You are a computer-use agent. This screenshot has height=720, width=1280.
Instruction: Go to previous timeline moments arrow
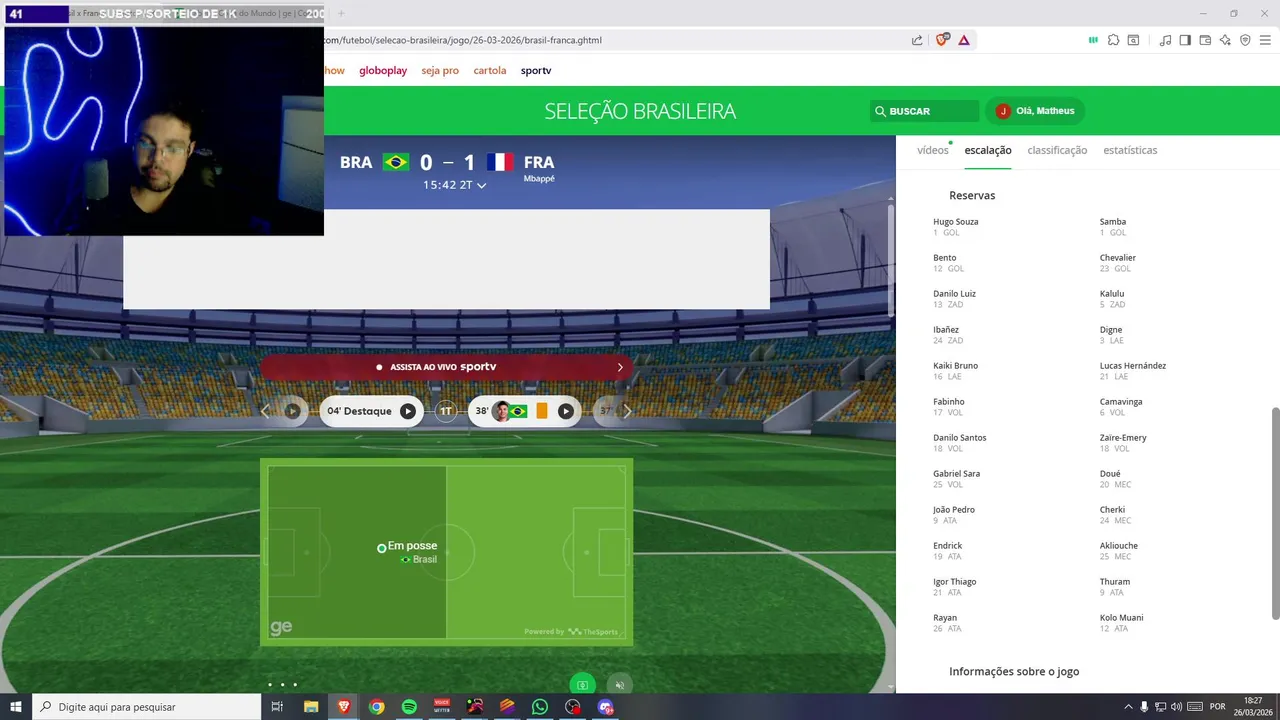click(265, 411)
